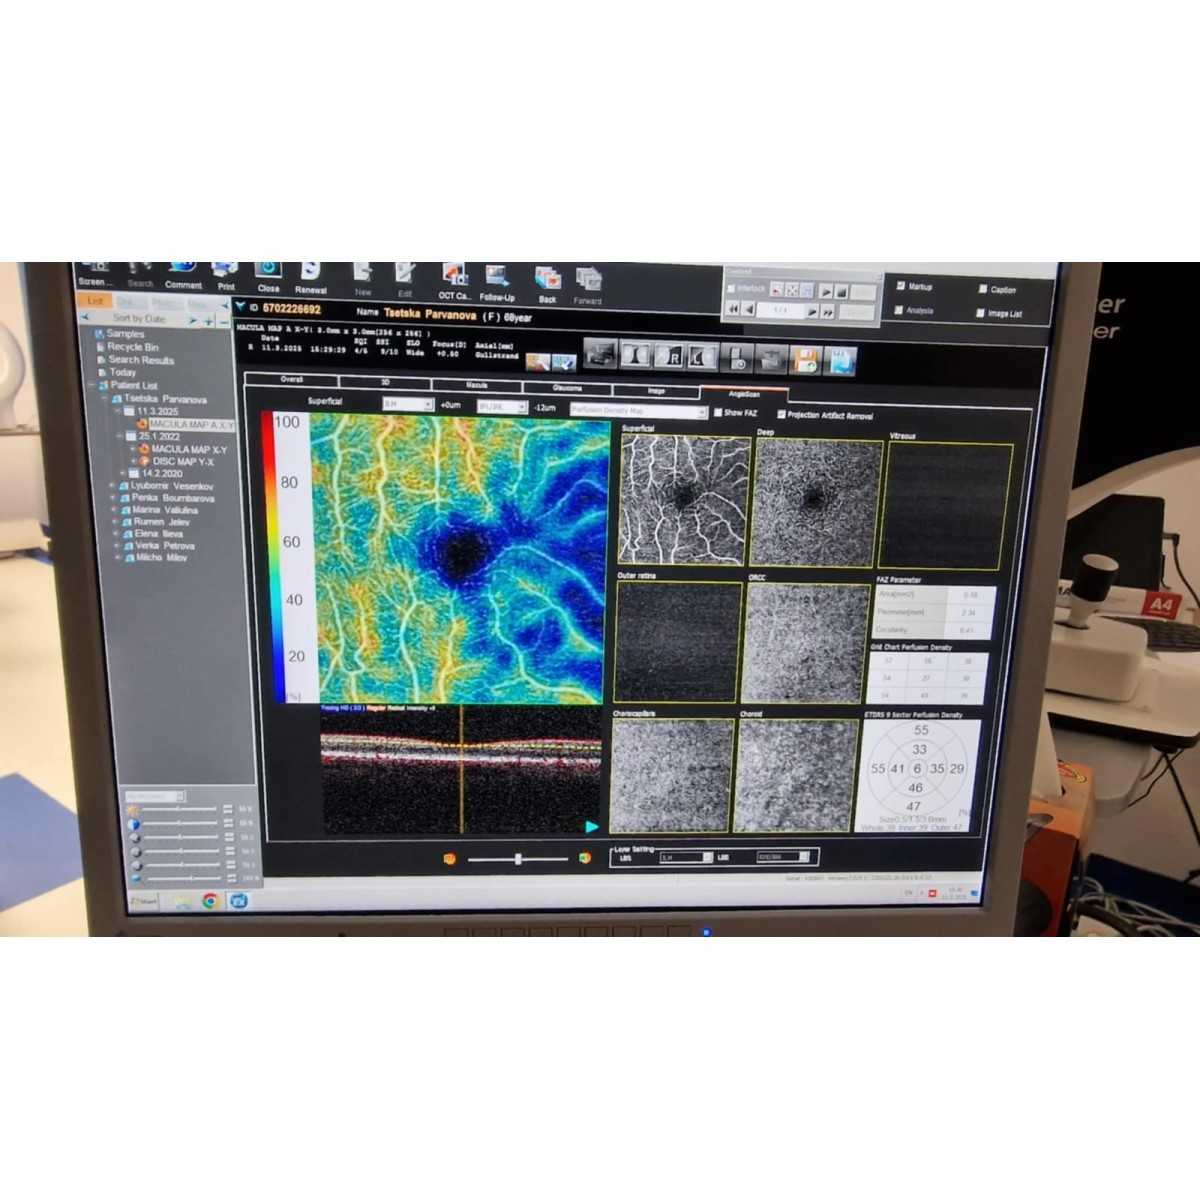Click the Start button on taskbar
1200x1200 pixels.
point(145,900)
